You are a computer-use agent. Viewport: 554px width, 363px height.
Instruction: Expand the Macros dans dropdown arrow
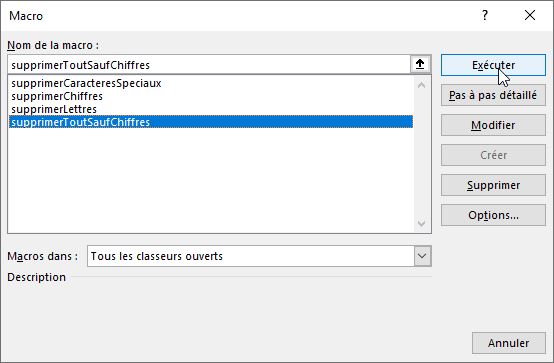pos(422,256)
